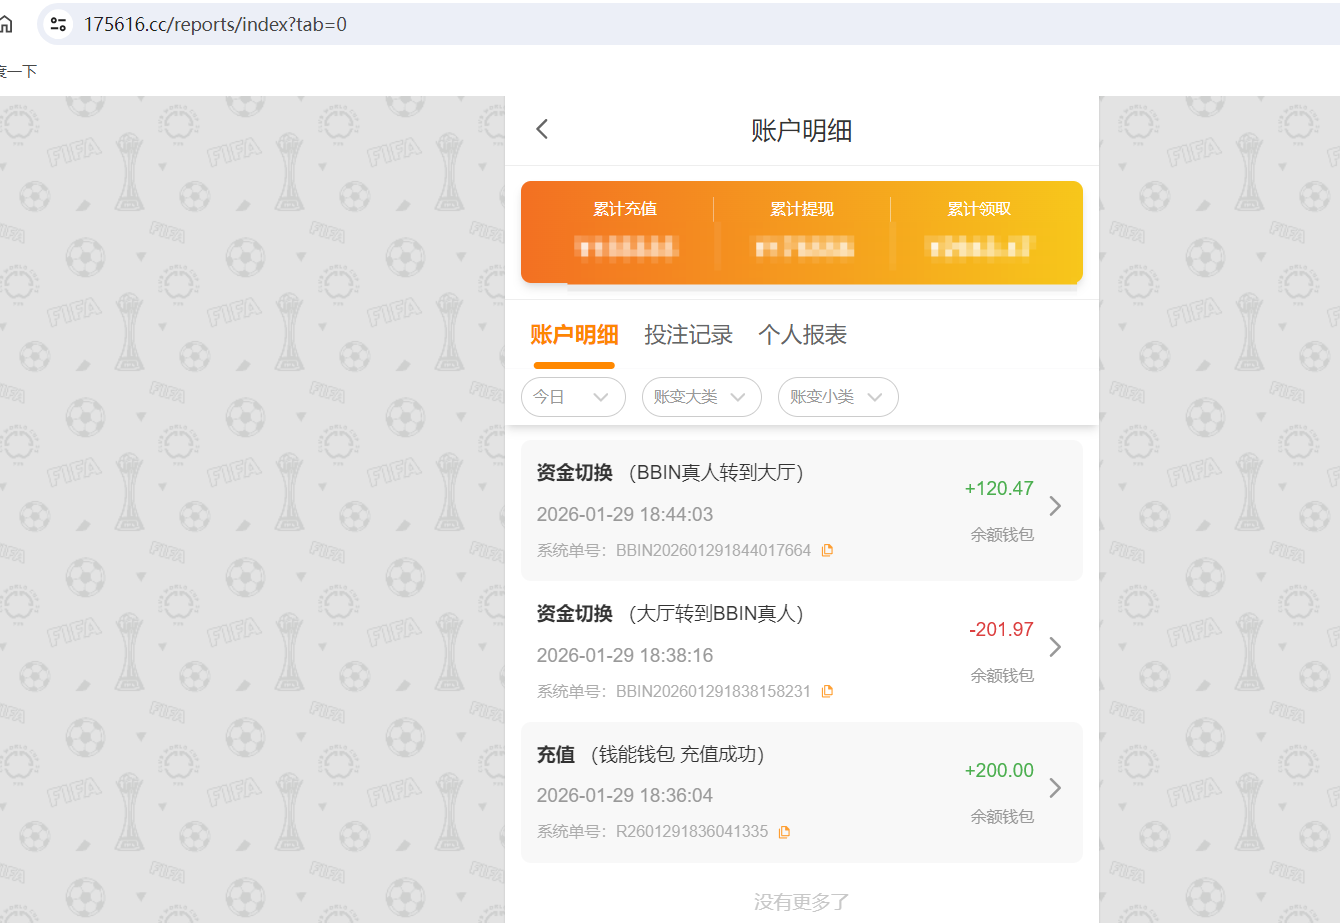Open the 账变小类 subcategory dropdown
Viewport: 1340px width, 923px height.
click(x=838, y=397)
